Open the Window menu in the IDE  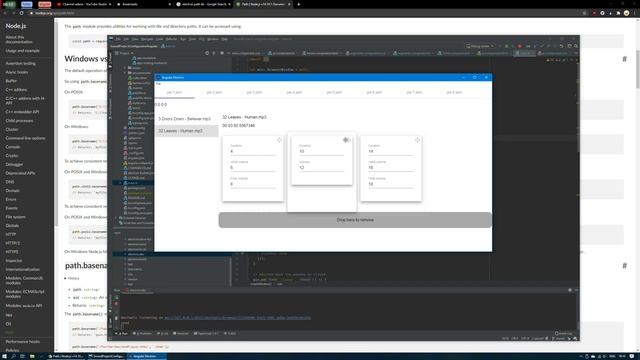coord(213,39)
